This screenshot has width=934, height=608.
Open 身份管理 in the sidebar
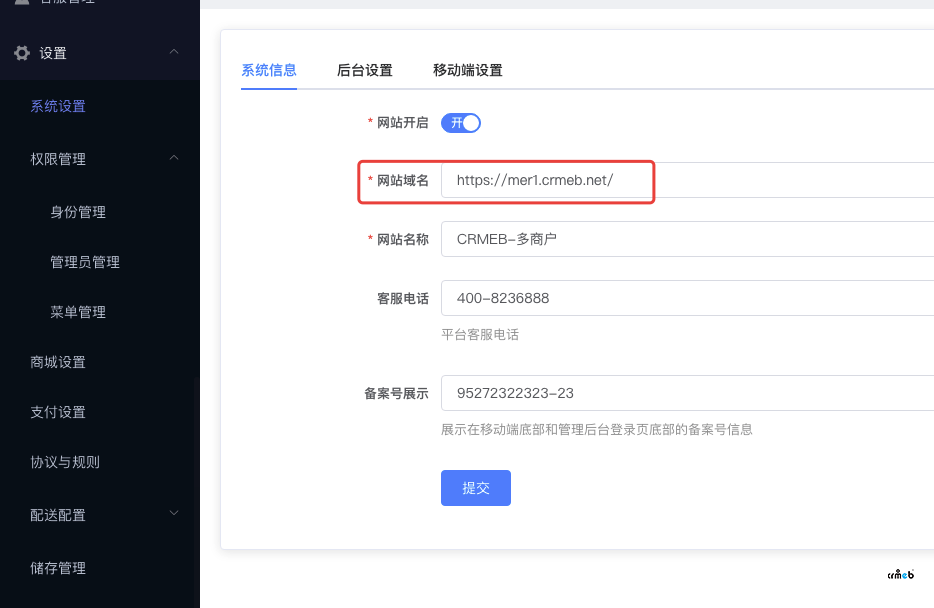coord(78,212)
